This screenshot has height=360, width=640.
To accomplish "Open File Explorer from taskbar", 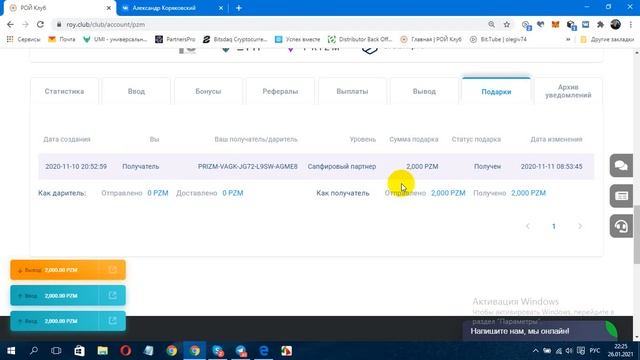I will click(x=102, y=351).
